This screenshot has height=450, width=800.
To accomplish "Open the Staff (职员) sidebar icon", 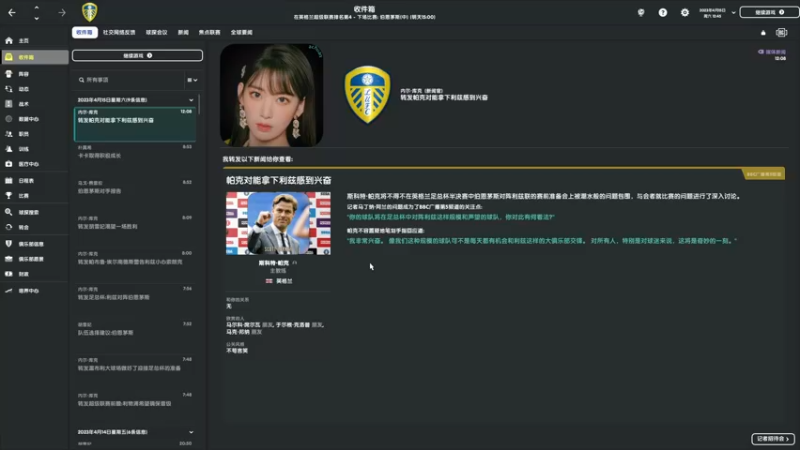I will click(x=9, y=134).
